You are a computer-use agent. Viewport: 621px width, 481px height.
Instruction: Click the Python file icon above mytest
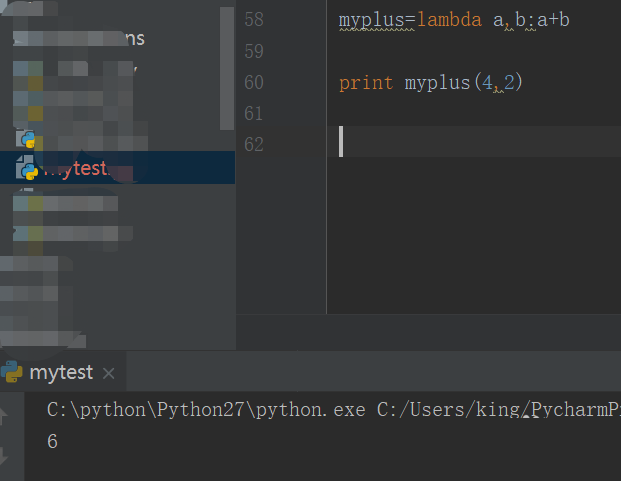point(27,138)
